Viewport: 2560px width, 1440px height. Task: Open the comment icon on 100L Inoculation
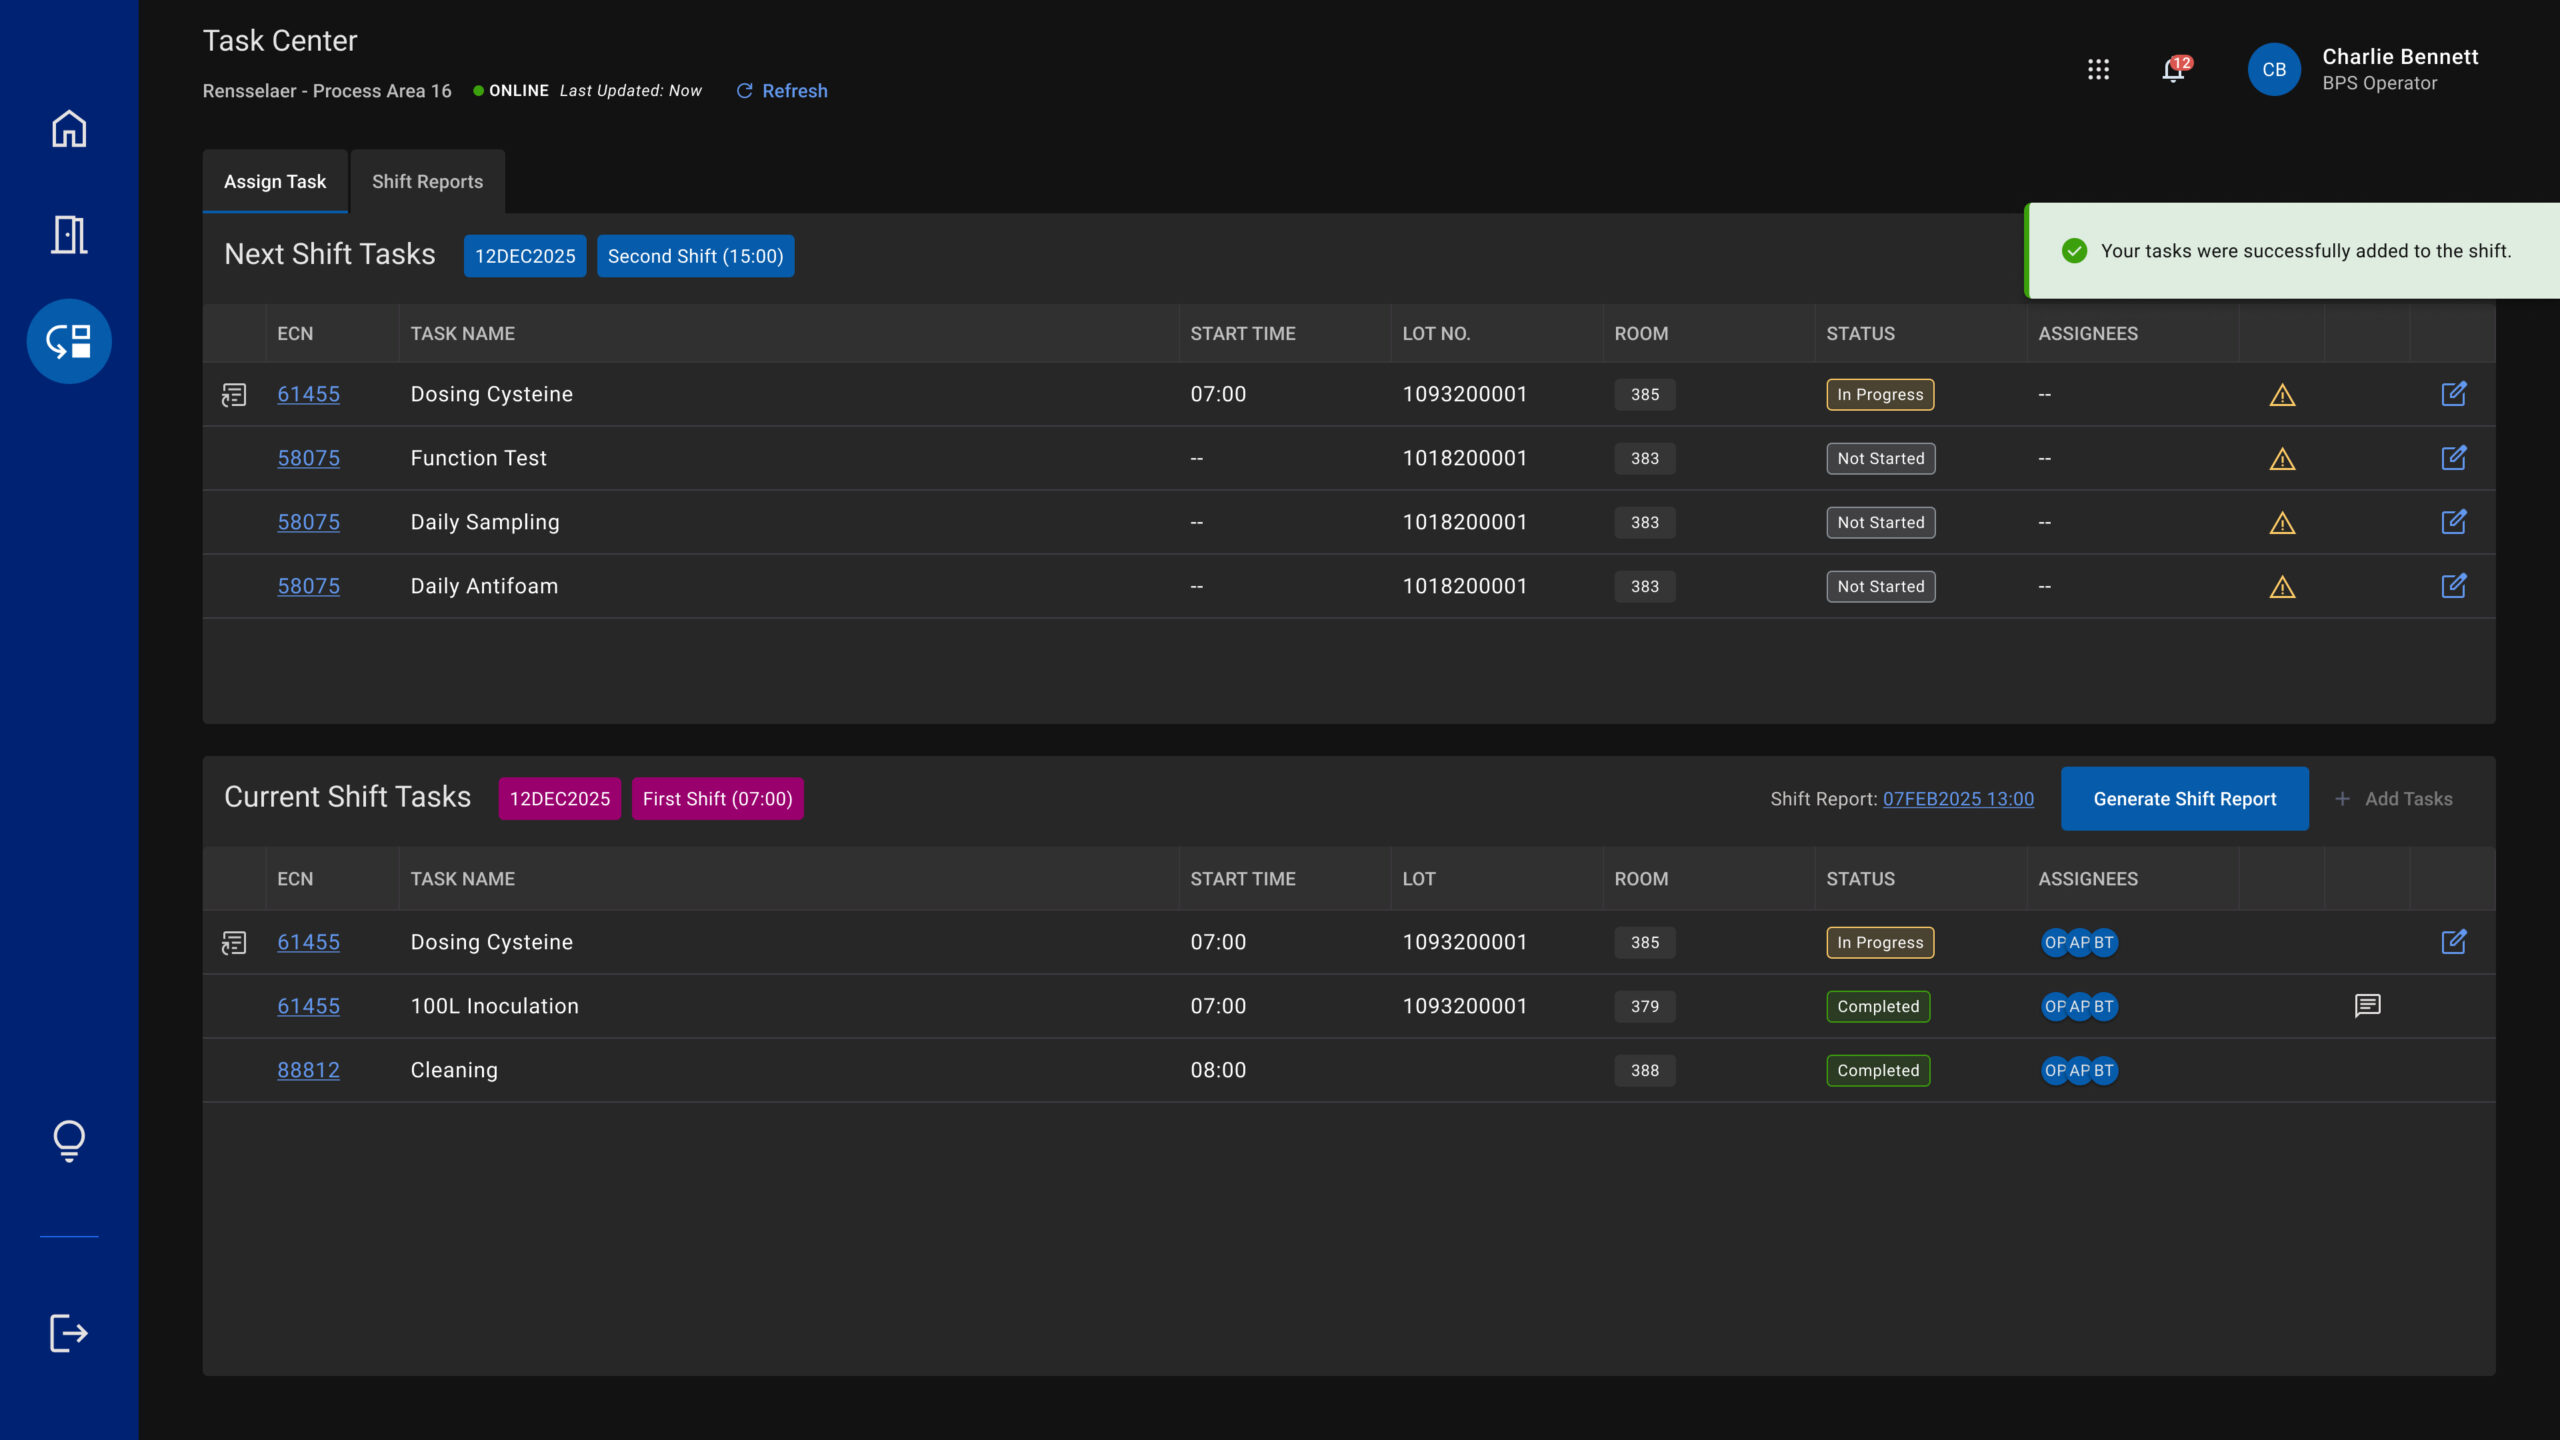pos(2367,1006)
